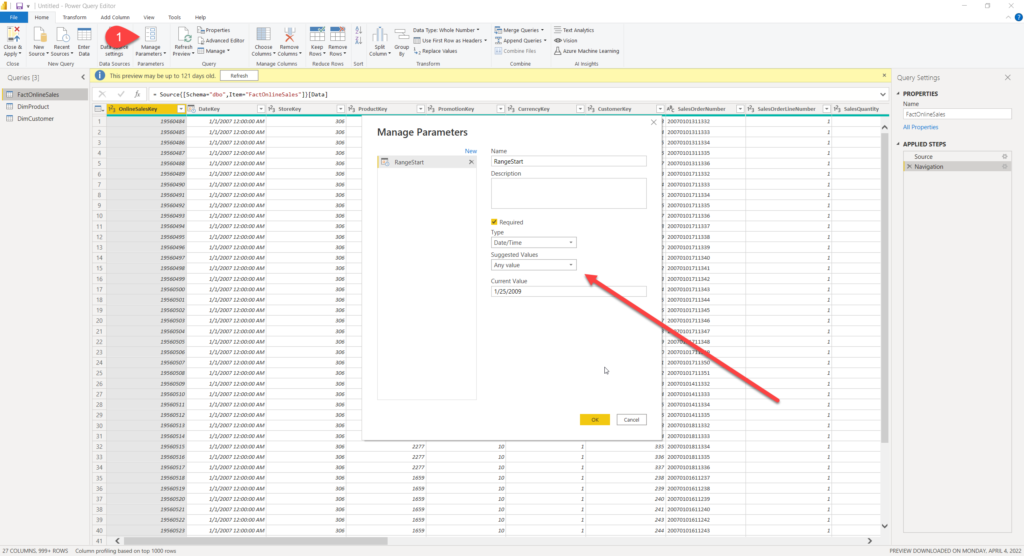Open the Type dropdown showing Date/Time

534,242
